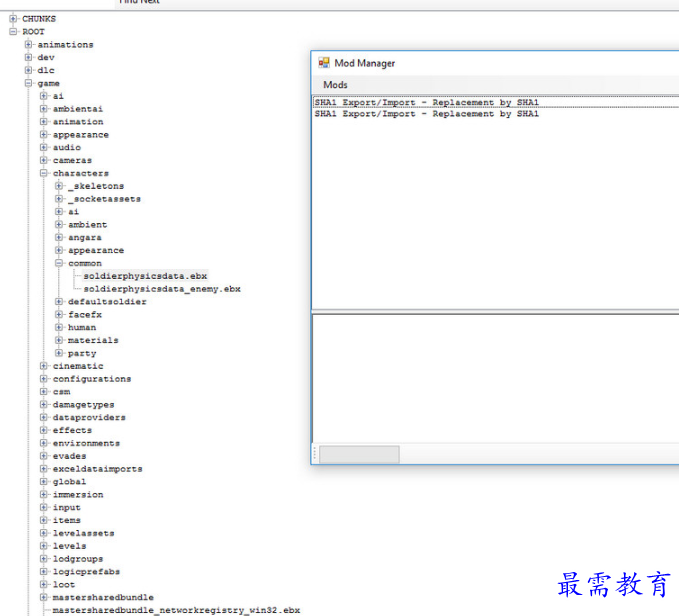Expand the facefx folder node
Image resolution: width=679 pixels, height=616 pixels.
pos(59,314)
